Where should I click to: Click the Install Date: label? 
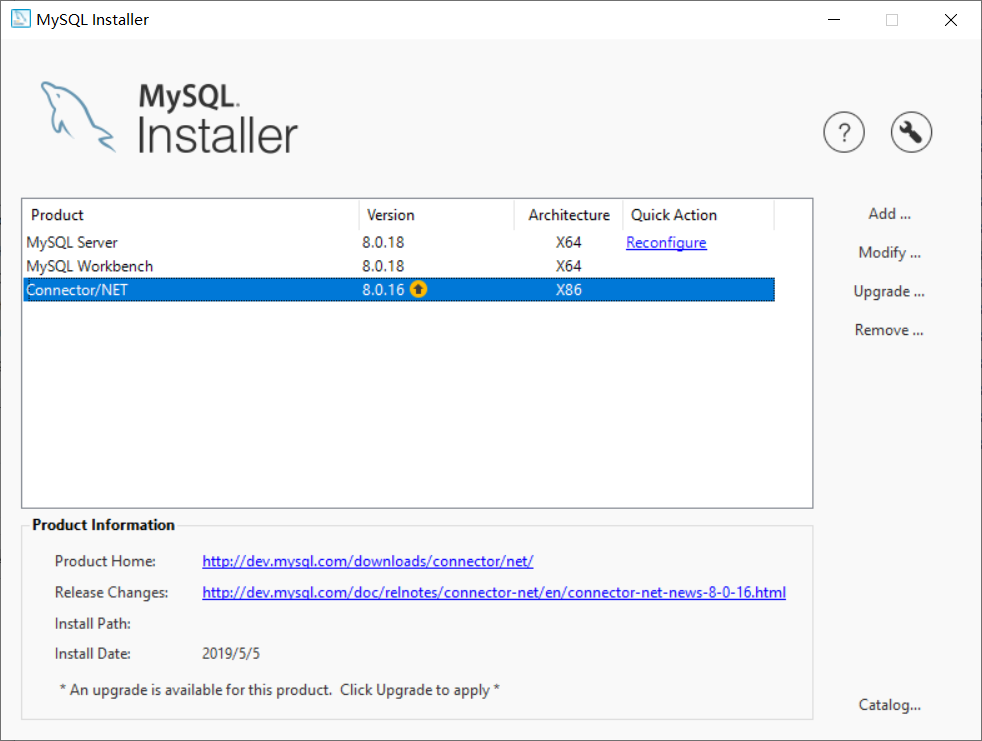[93, 654]
